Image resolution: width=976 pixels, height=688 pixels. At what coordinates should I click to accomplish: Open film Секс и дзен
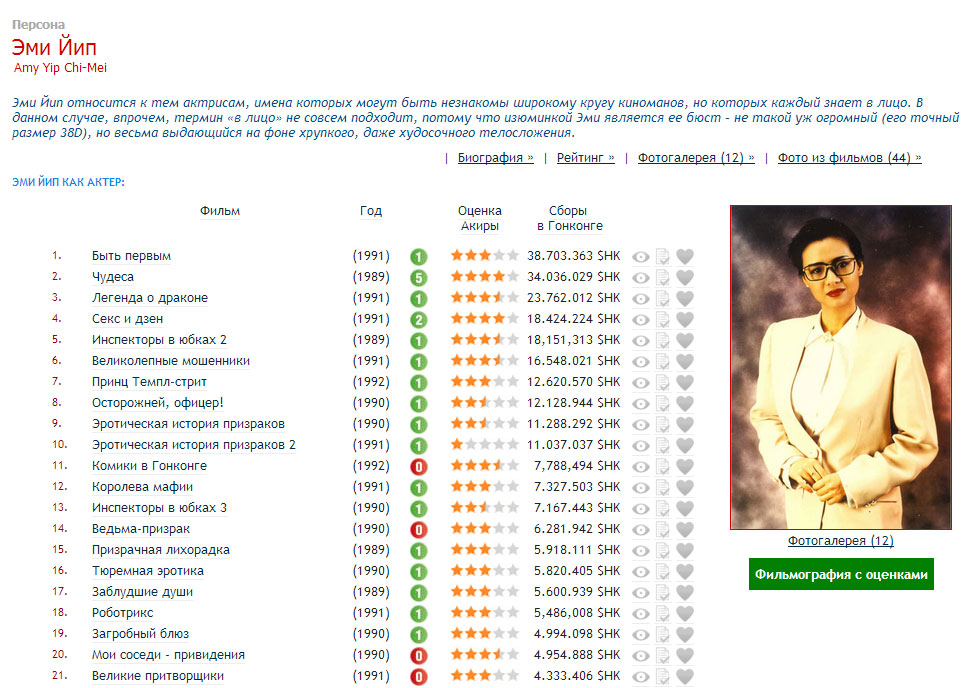127,319
